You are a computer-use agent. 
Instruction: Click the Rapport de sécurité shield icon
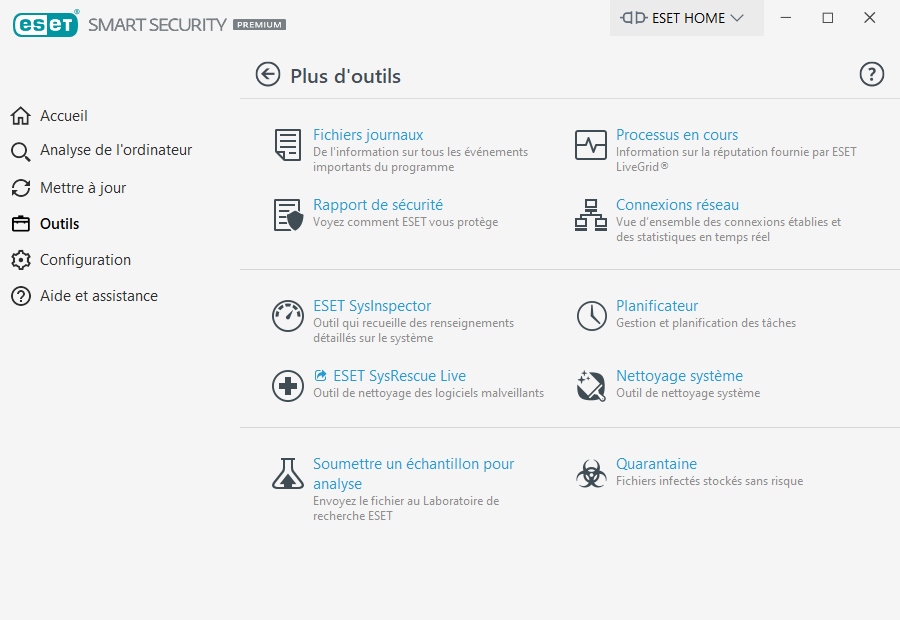click(288, 215)
